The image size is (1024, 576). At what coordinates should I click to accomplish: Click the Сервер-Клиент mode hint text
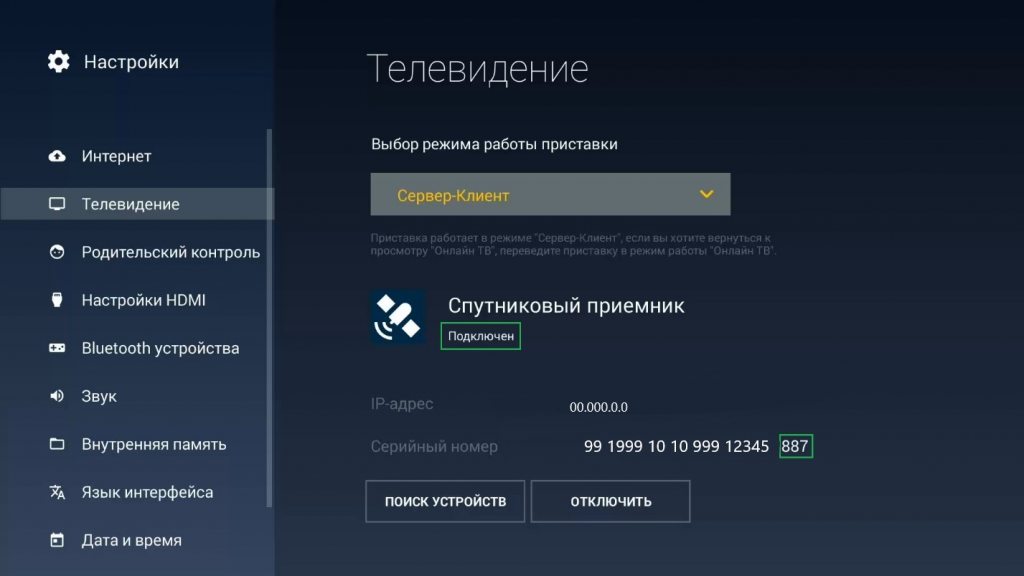pyautogui.click(x=573, y=244)
